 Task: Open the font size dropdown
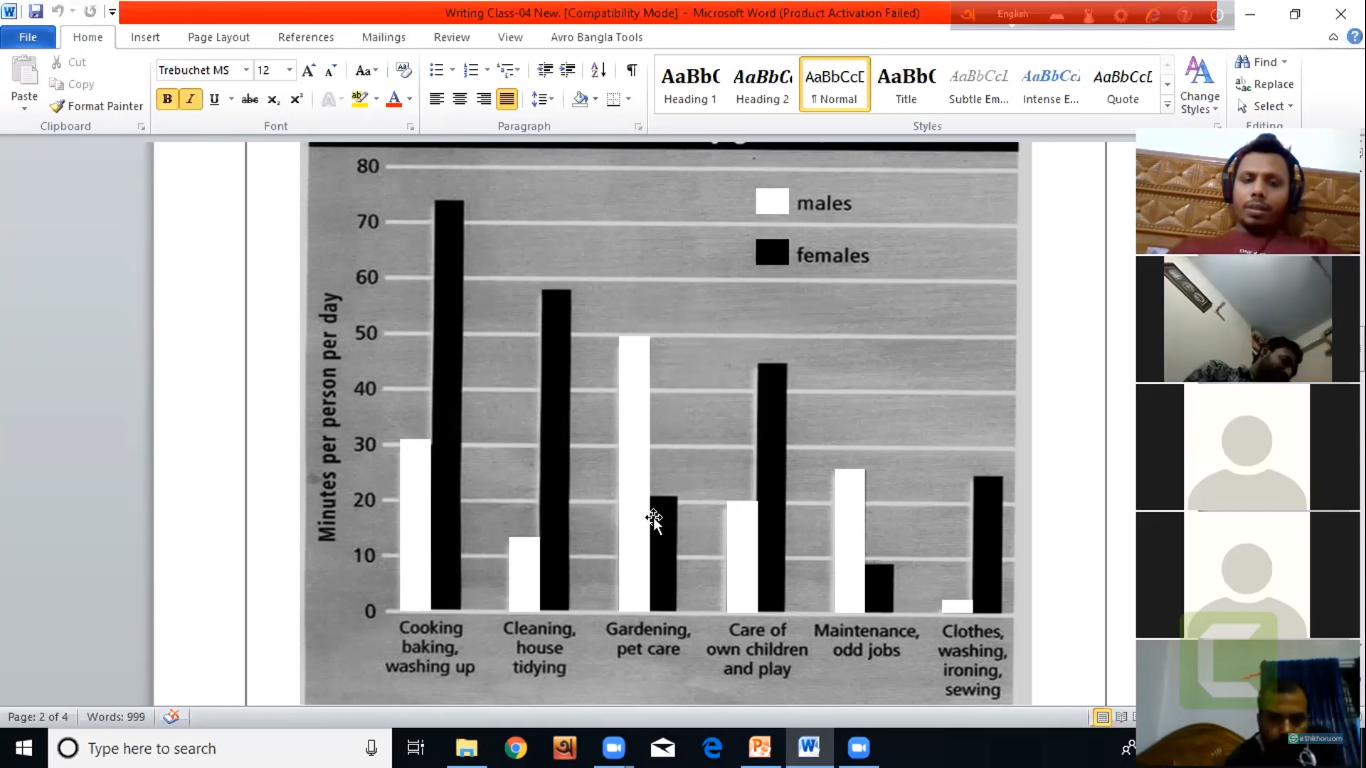[289, 70]
